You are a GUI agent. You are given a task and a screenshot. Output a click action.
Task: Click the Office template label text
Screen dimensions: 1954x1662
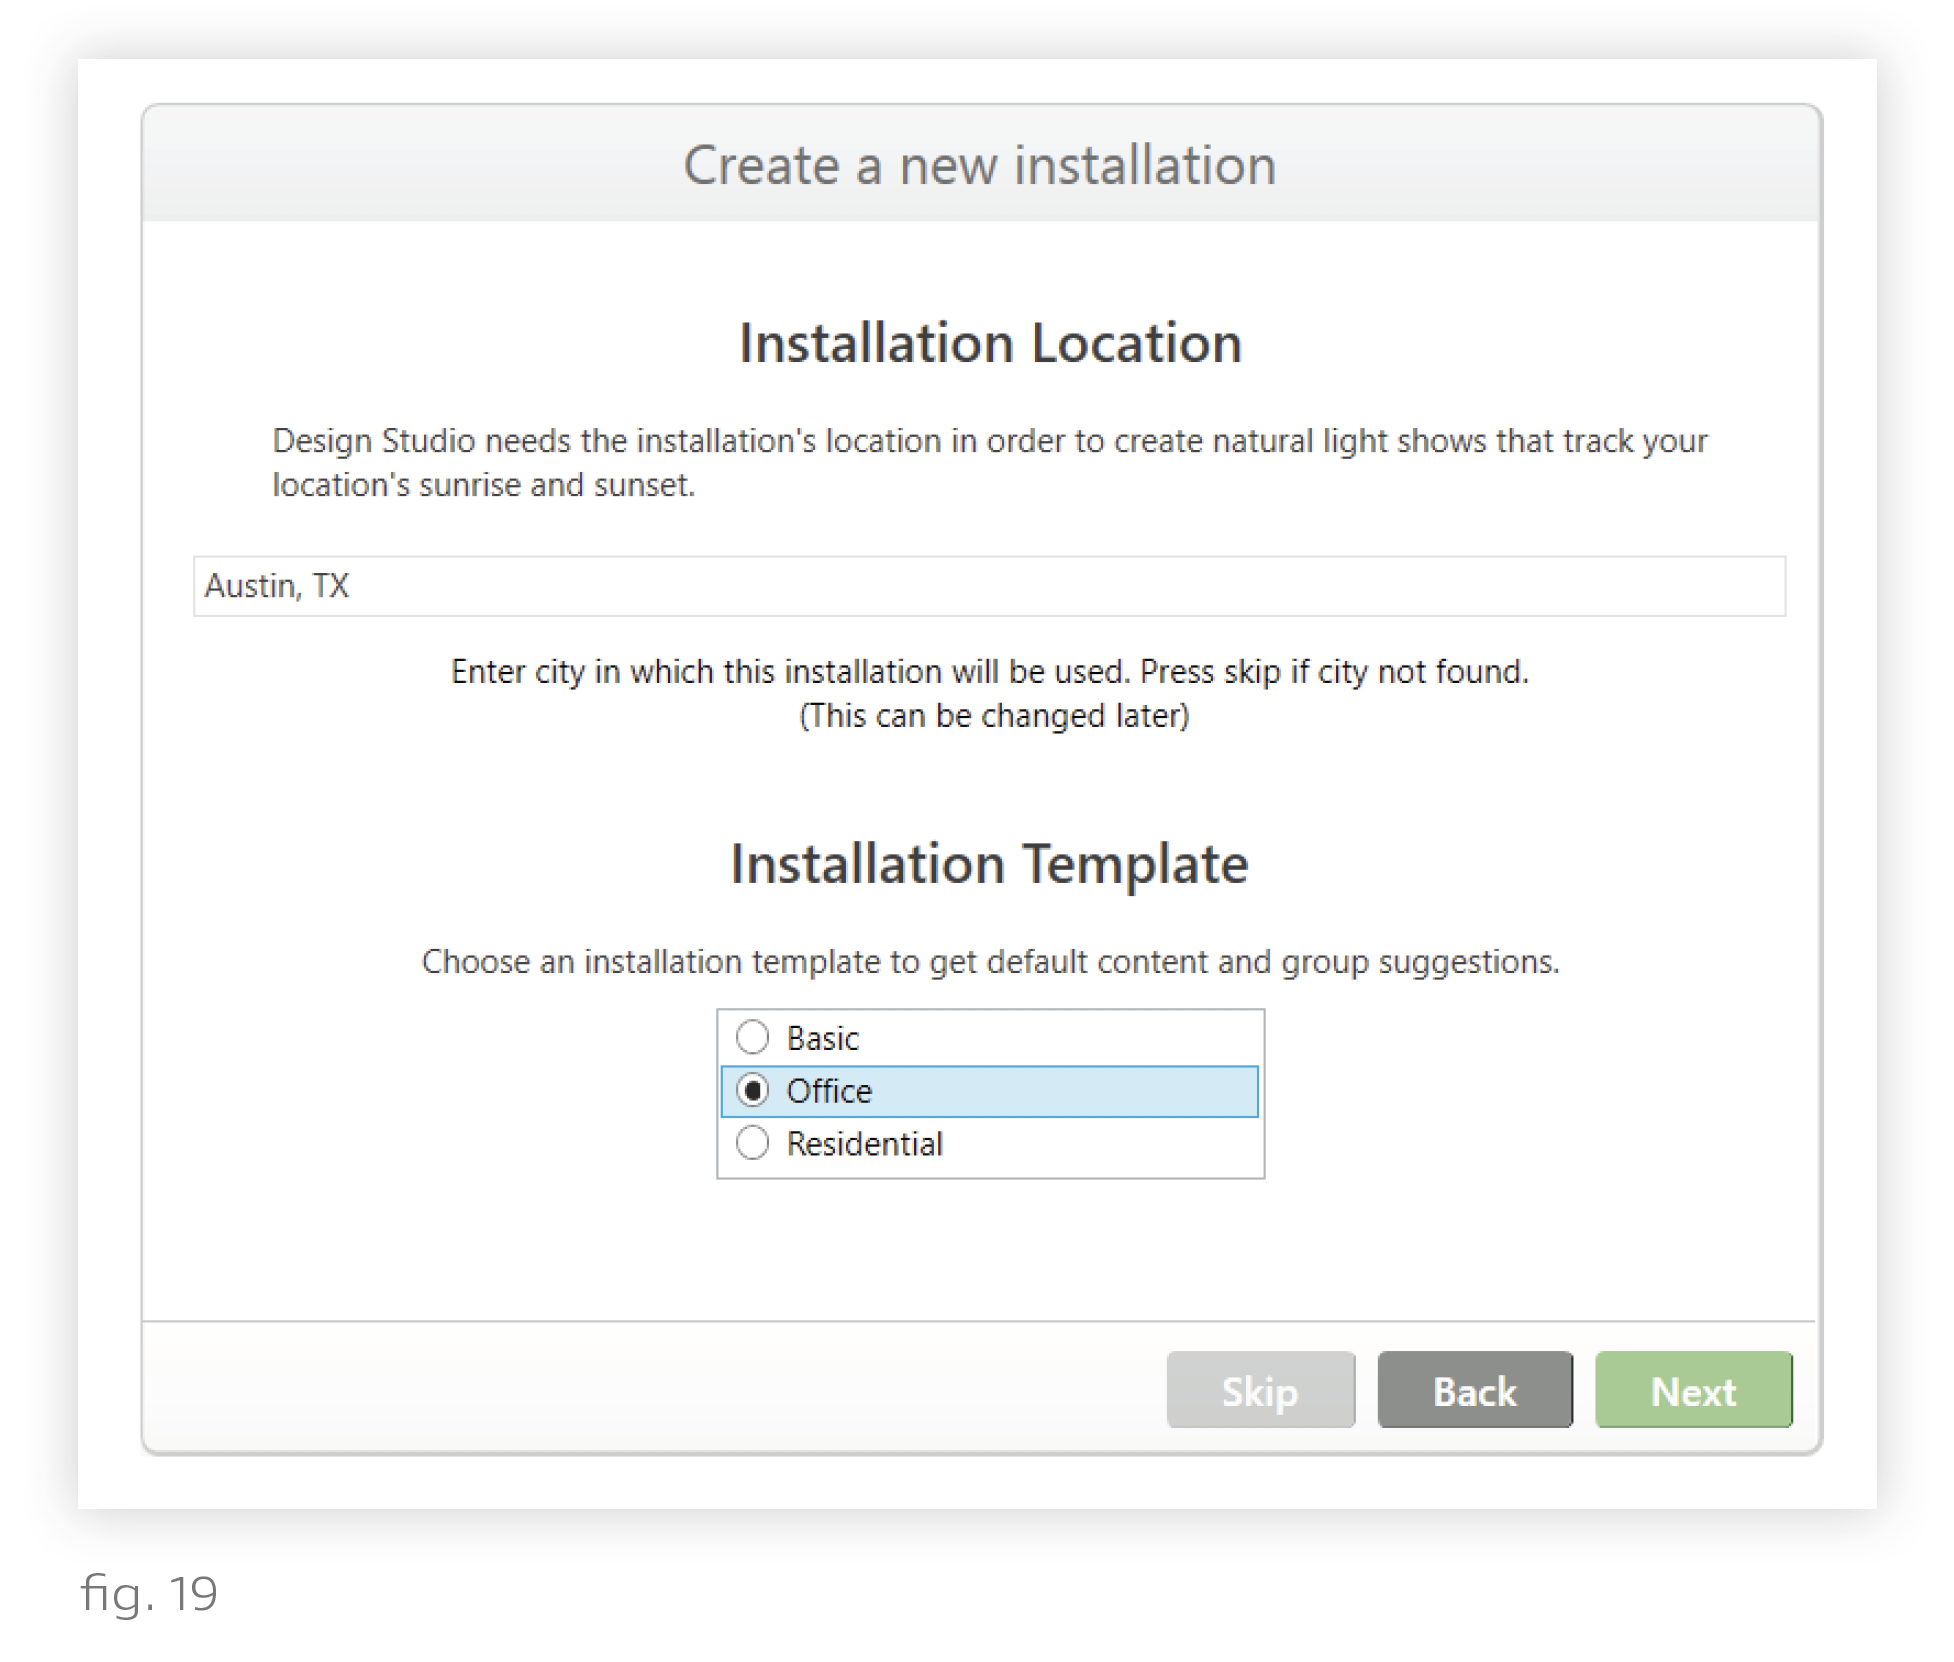coord(829,1091)
